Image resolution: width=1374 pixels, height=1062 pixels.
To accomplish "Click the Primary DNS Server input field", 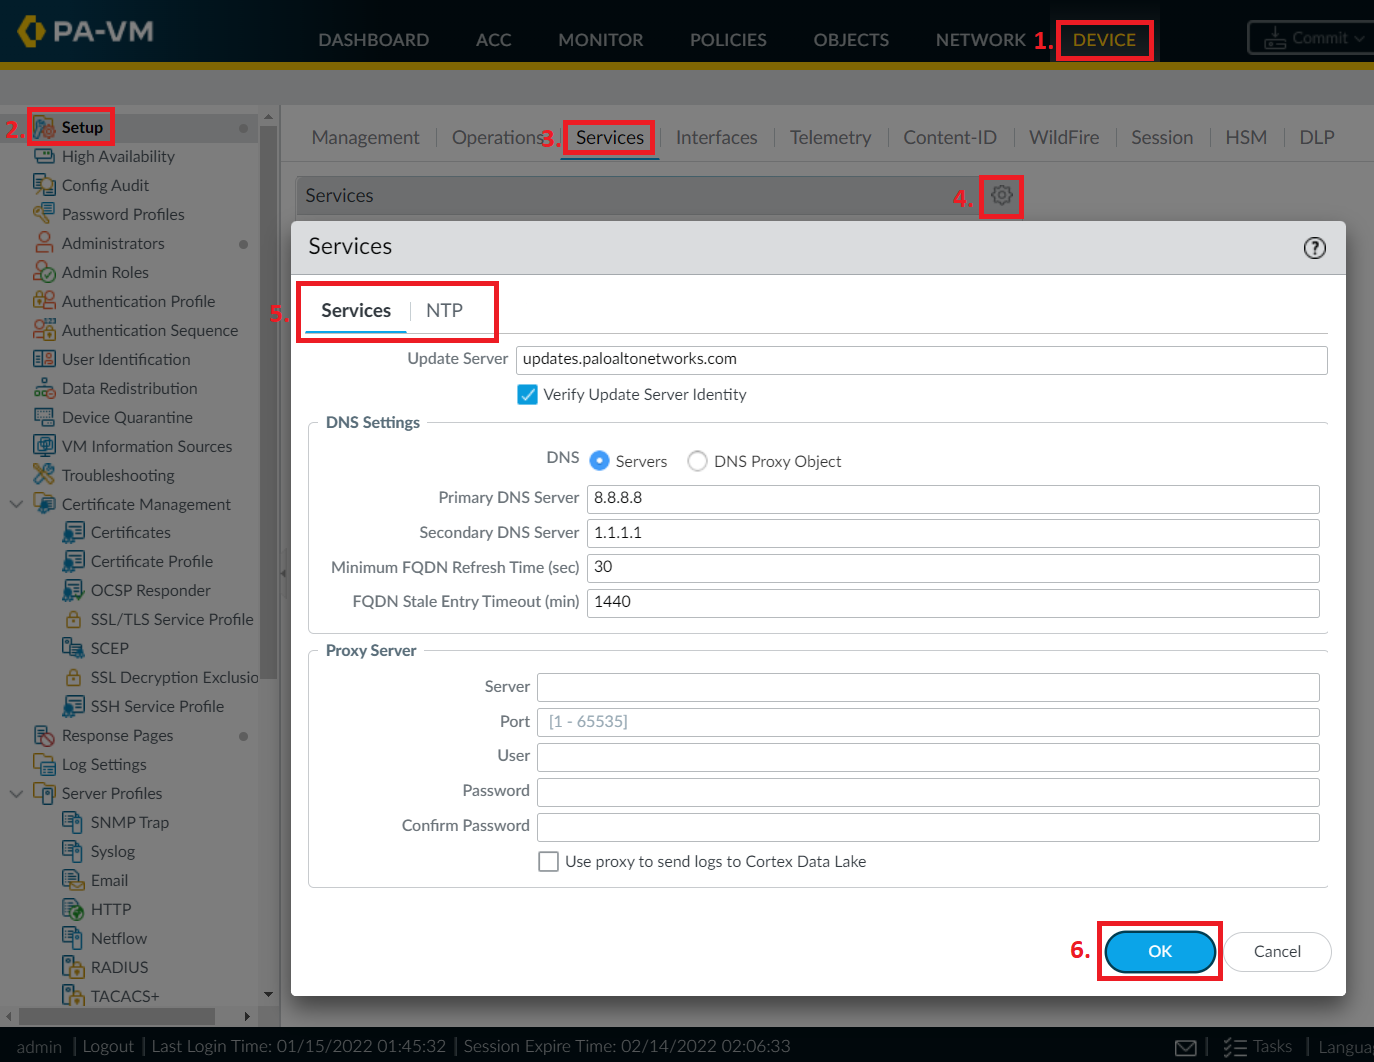I will point(952,498).
